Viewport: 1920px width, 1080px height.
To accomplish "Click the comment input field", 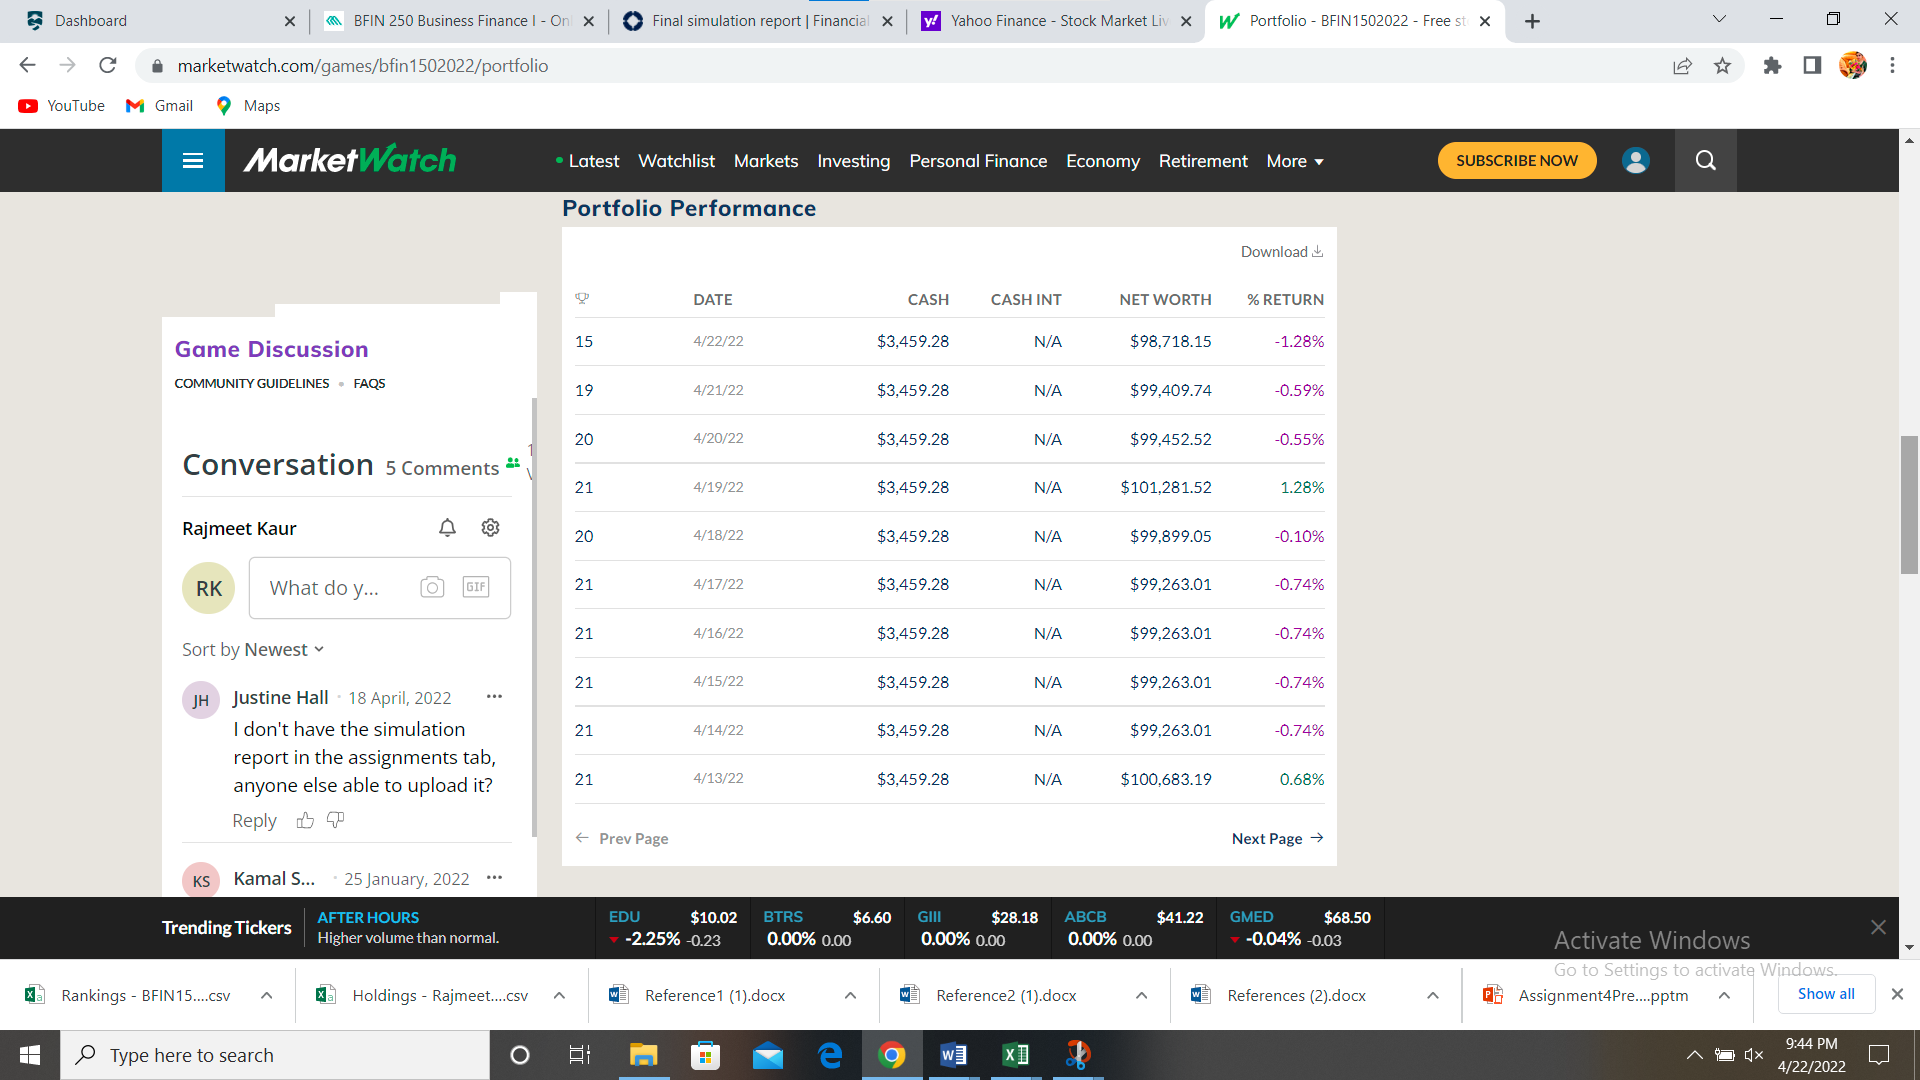I will tap(380, 588).
